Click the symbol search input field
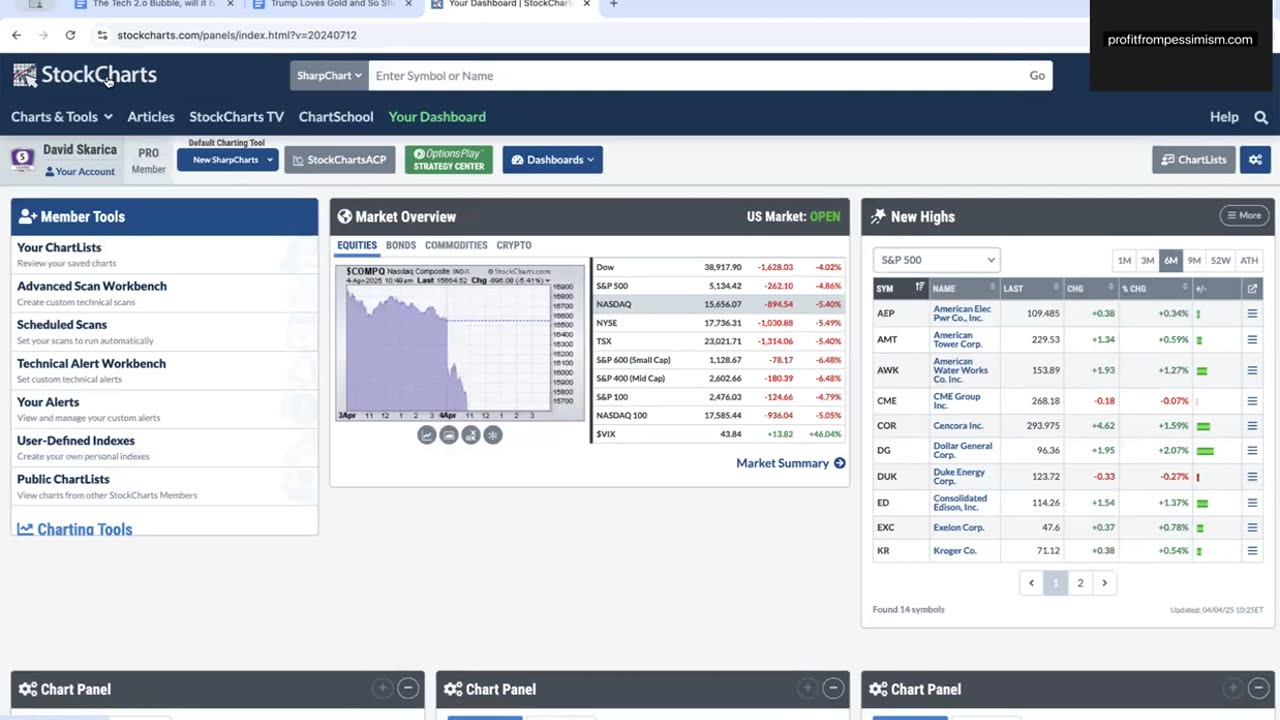The width and height of the screenshot is (1280, 720). (x=695, y=76)
